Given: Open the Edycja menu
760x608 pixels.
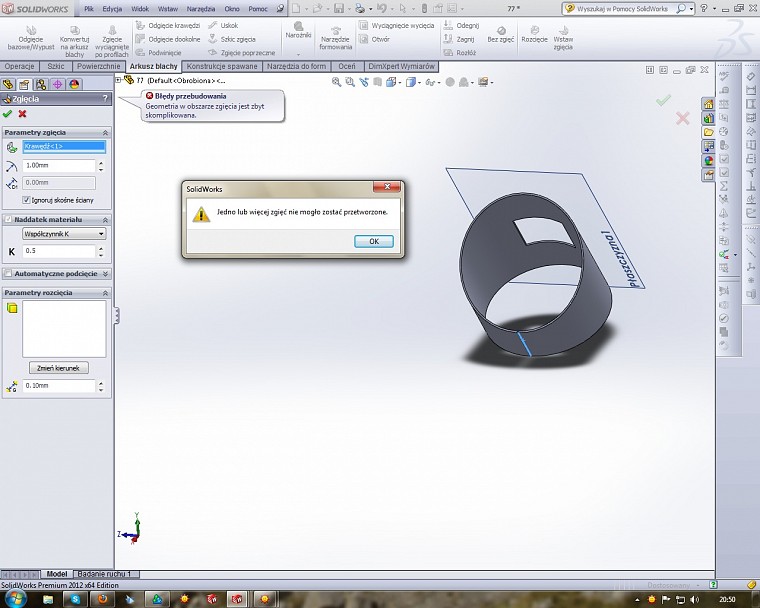Looking at the screenshot, I should coord(112,9).
